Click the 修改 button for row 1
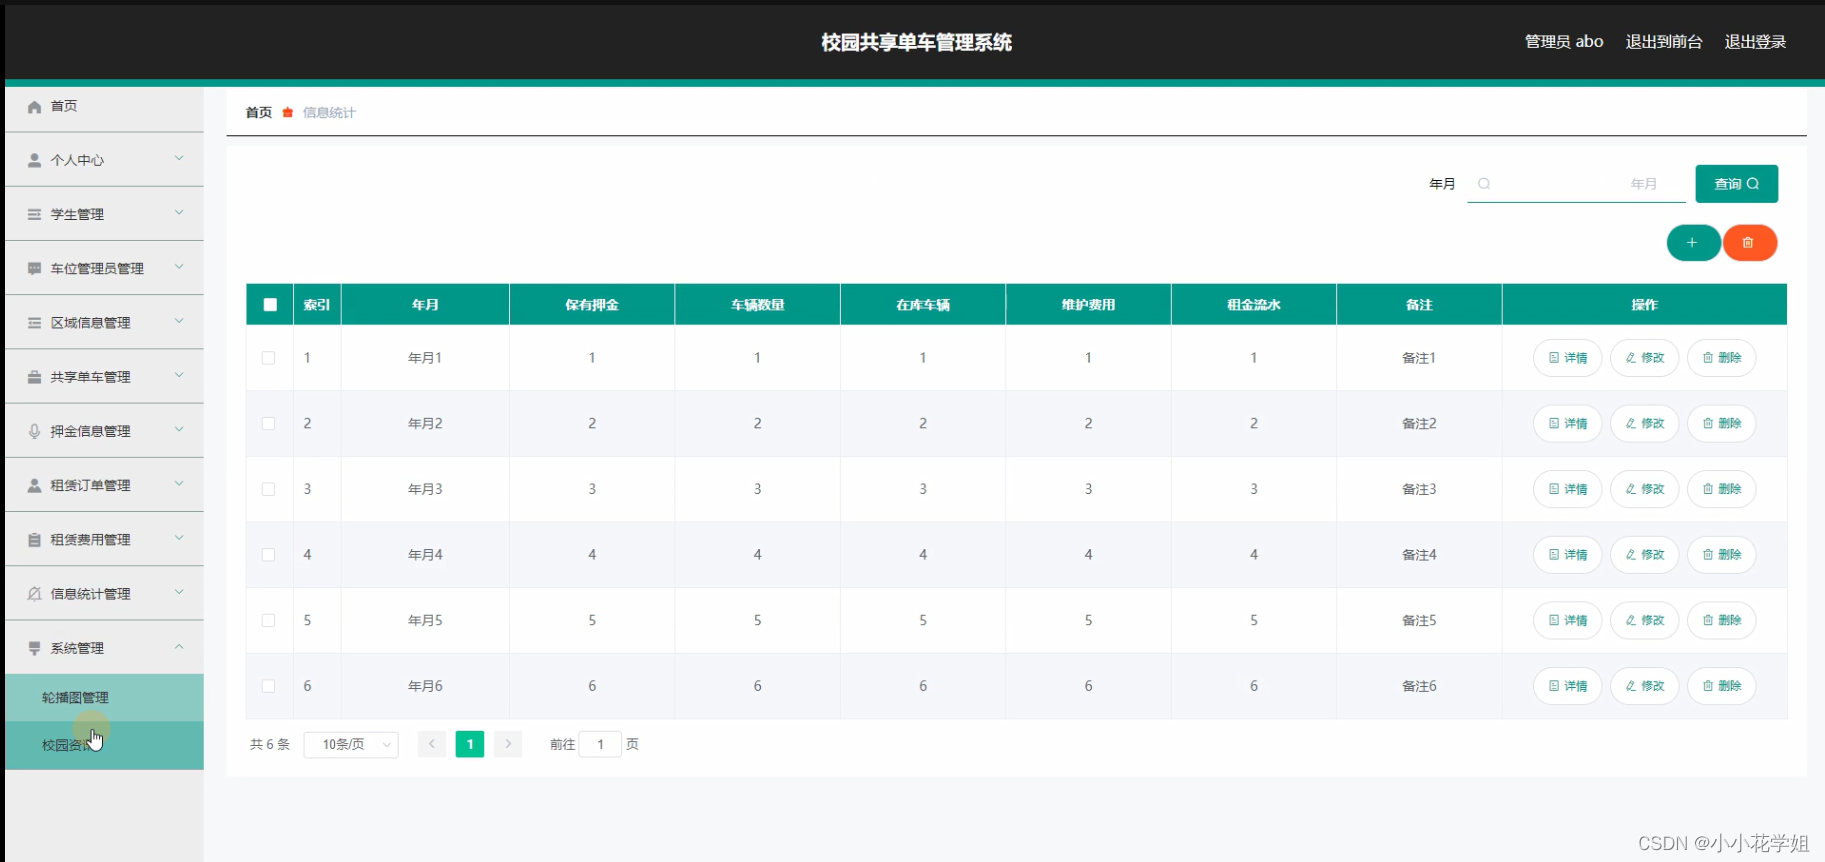The image size is (1825, 862). click(x=1645, y=358)
